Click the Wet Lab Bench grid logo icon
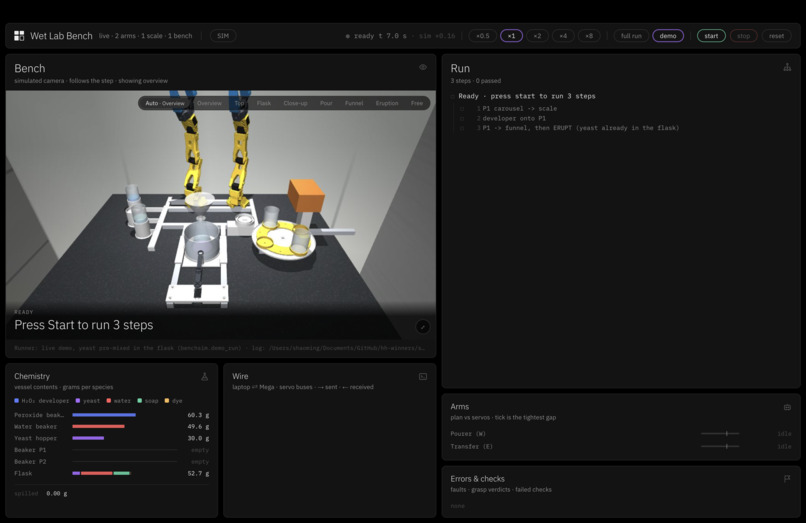Viewport: 806px width, 523px height. coord(19,35)
